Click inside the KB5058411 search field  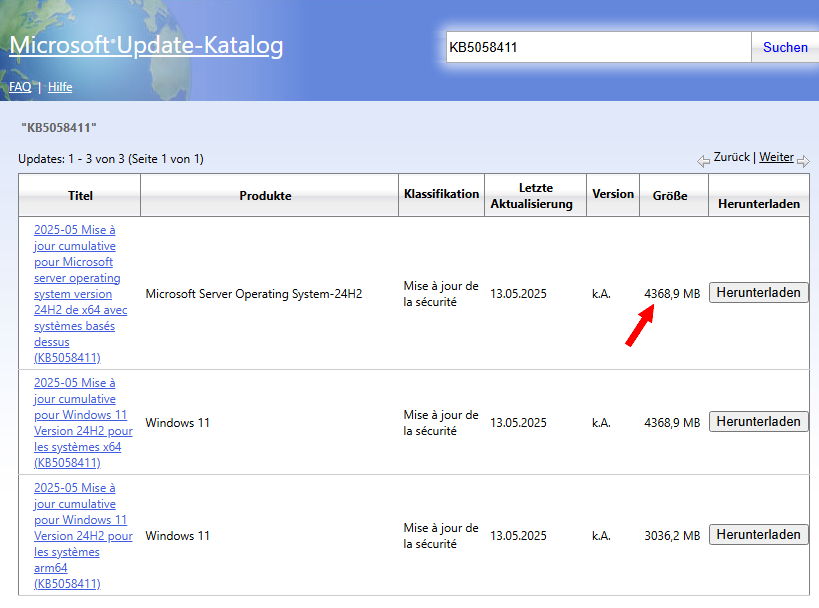pos(597,46)
